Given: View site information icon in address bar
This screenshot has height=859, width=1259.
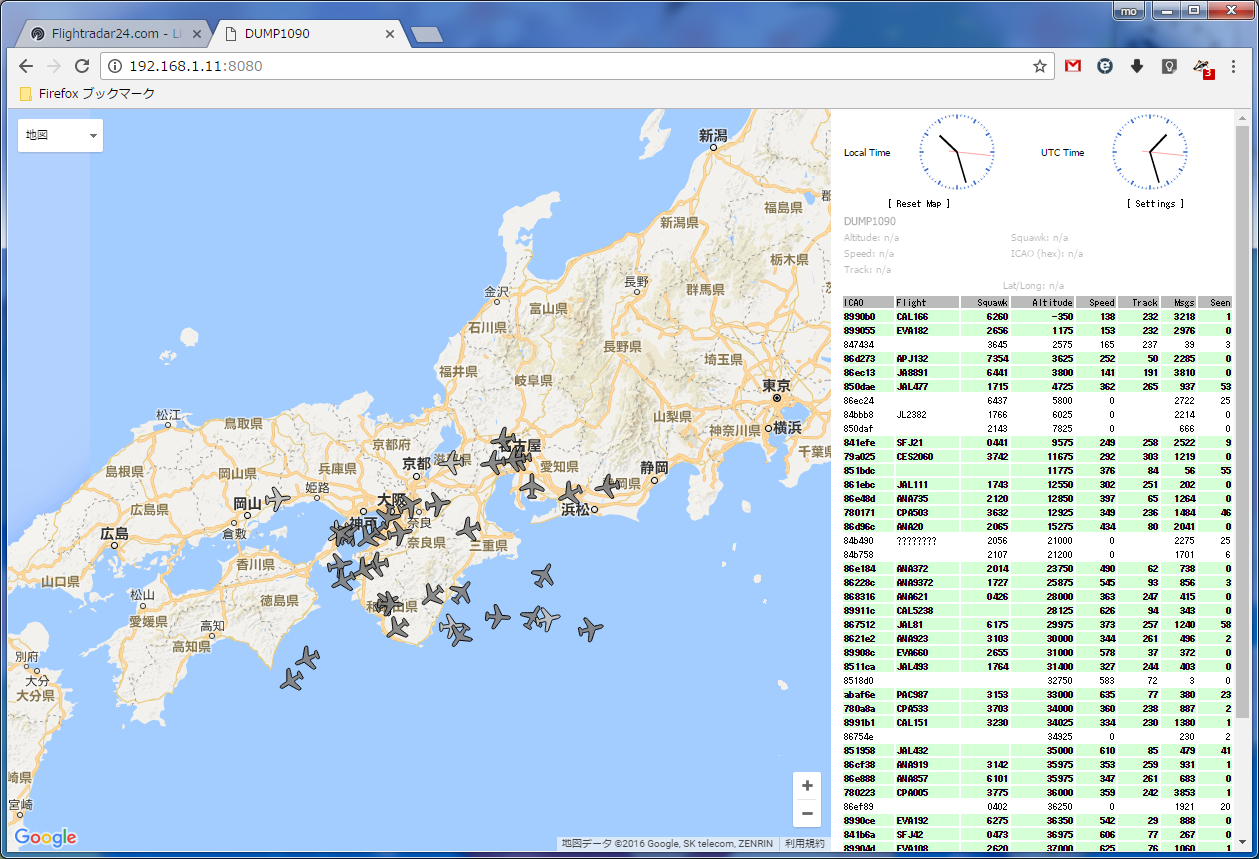Looking at the screenshot, I should point(115,66).
